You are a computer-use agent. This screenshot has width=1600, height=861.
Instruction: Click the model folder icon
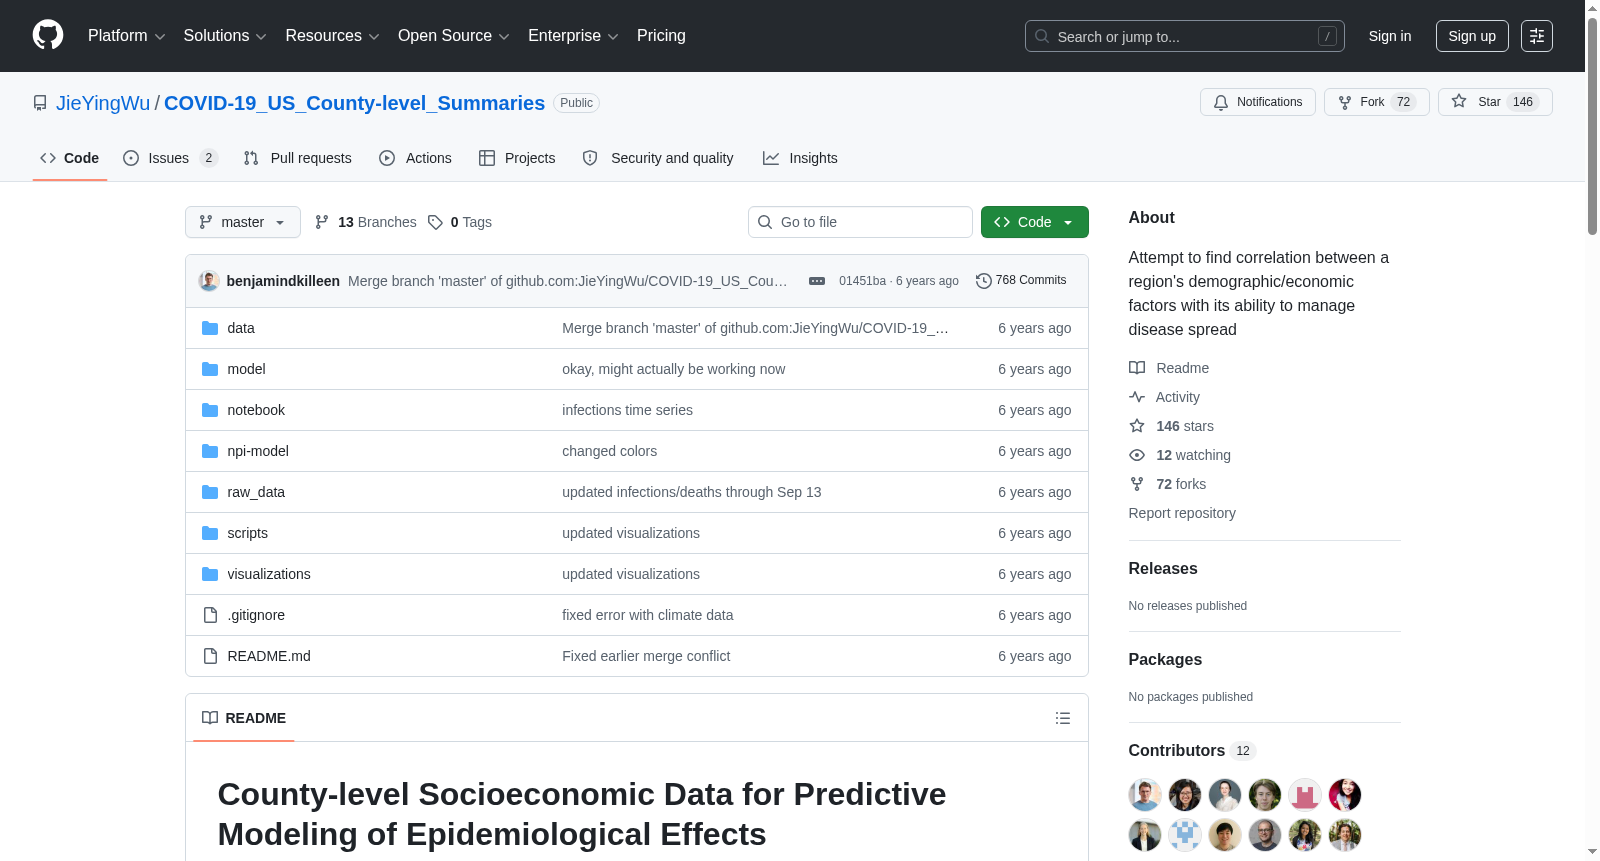pyautogui.click(x=210, y=369)
